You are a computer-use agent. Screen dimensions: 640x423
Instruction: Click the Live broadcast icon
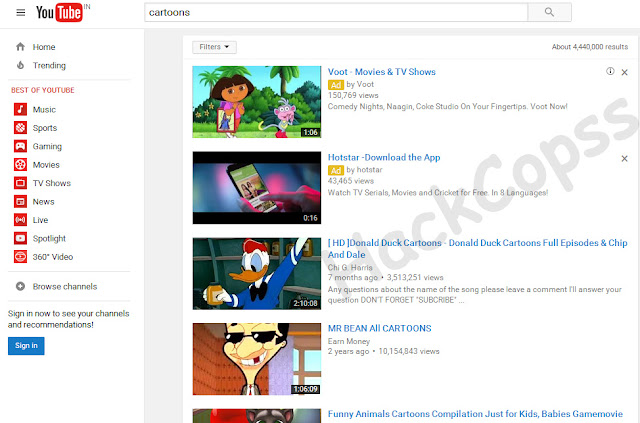20,220
